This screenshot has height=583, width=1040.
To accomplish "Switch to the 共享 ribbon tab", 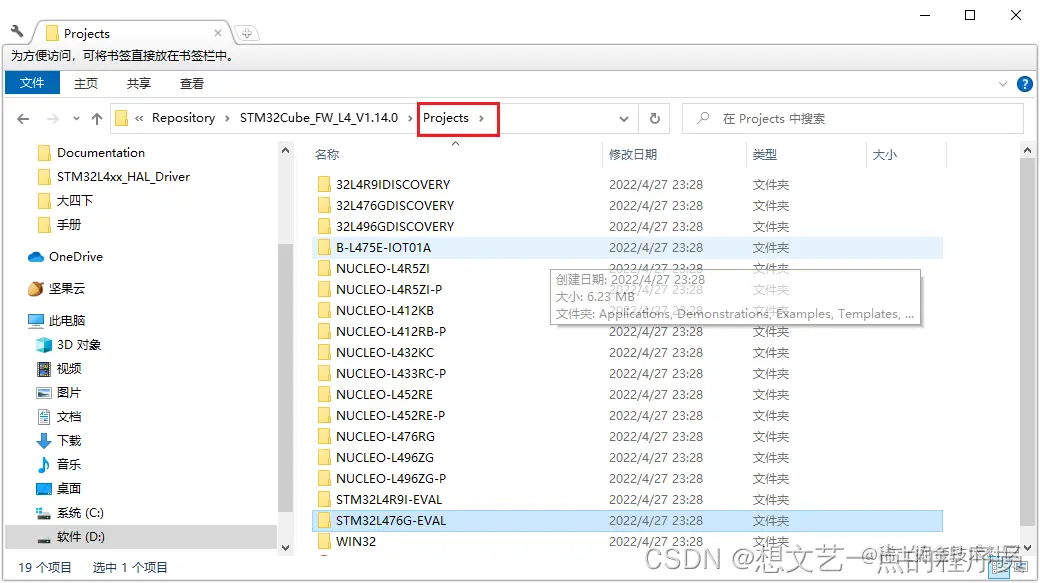I will tap(139, 84).
